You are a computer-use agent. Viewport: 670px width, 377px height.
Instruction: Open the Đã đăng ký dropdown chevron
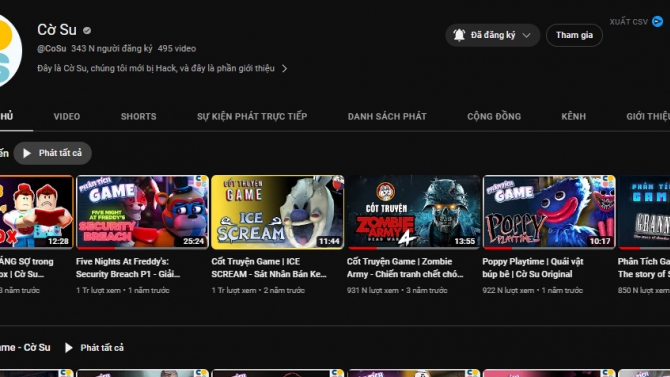[526, 35]
